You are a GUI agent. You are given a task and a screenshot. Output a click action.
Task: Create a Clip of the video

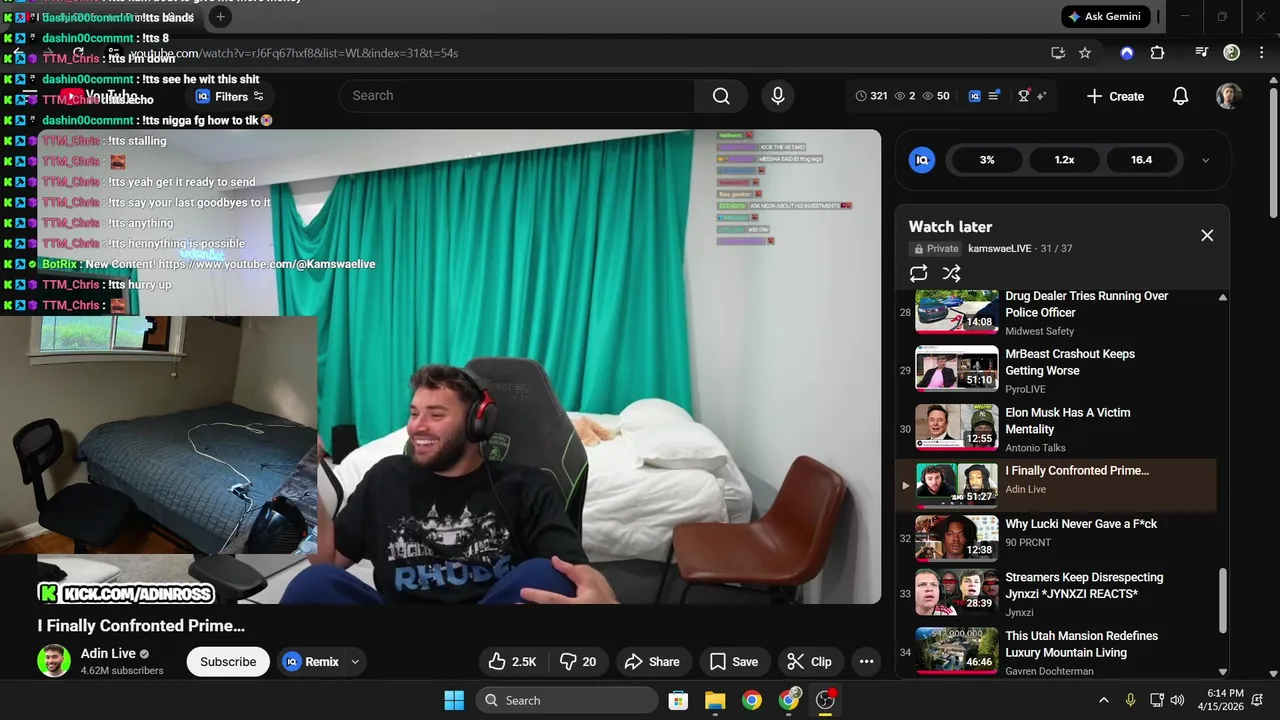pos(809,662)
